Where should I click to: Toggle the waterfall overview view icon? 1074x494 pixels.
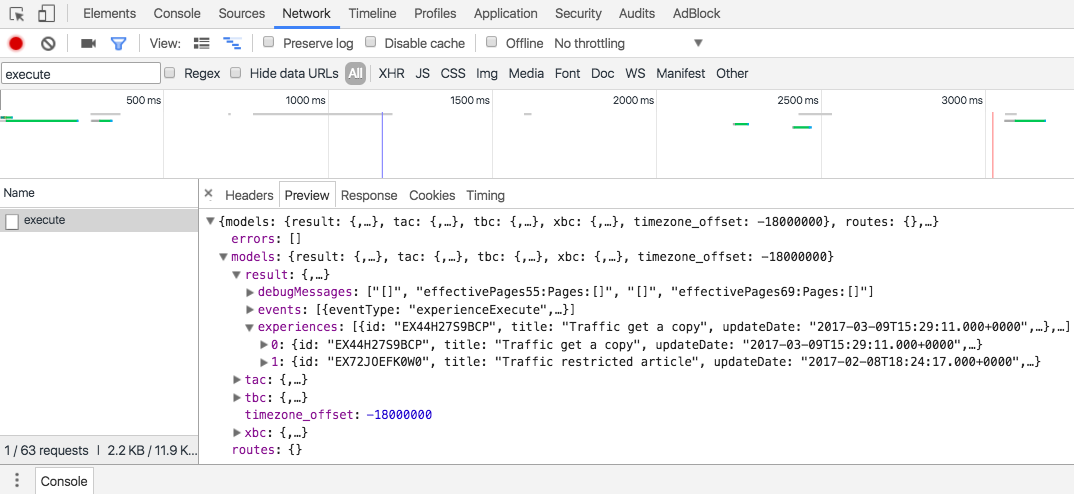[232, 44]
